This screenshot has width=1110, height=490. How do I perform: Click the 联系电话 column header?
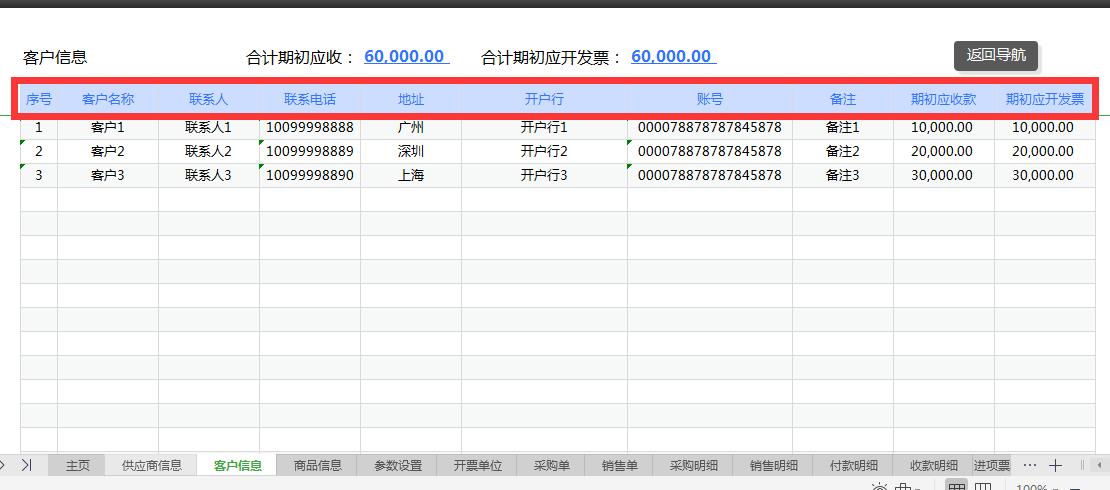coord(310,99)
